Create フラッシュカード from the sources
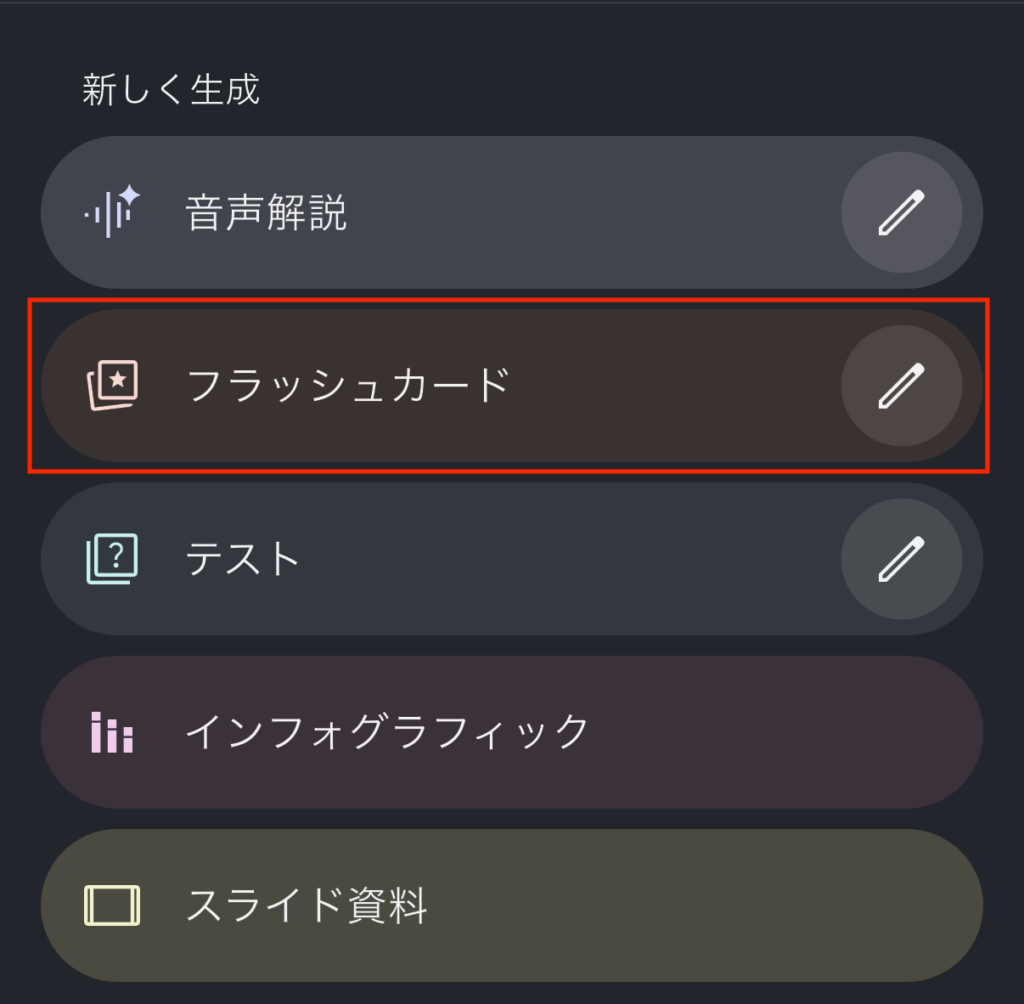Screen dimensions: 1024x1004 600,385
